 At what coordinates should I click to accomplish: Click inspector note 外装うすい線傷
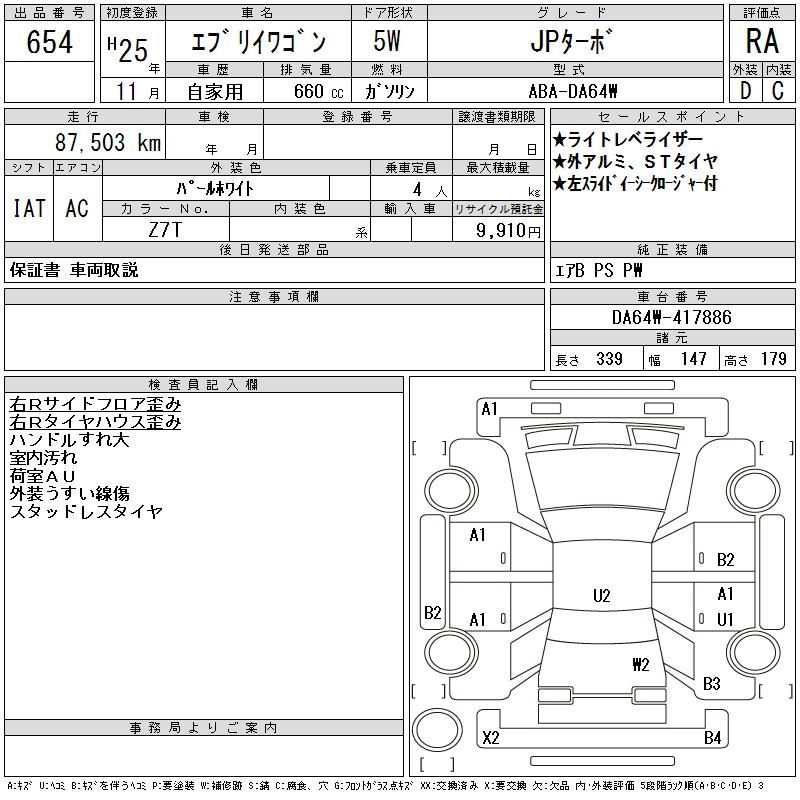tap(70, 493)
